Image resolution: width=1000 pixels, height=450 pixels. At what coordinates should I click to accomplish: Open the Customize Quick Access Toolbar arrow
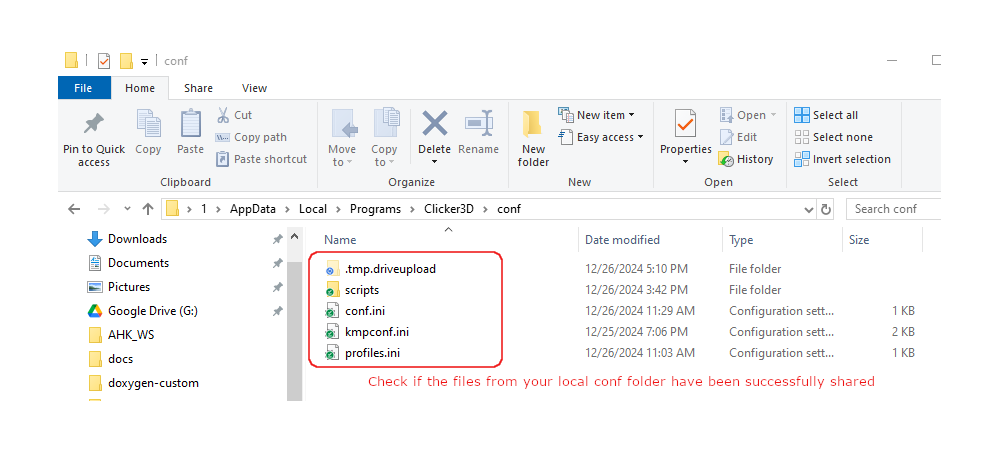[x=145, y=62]
